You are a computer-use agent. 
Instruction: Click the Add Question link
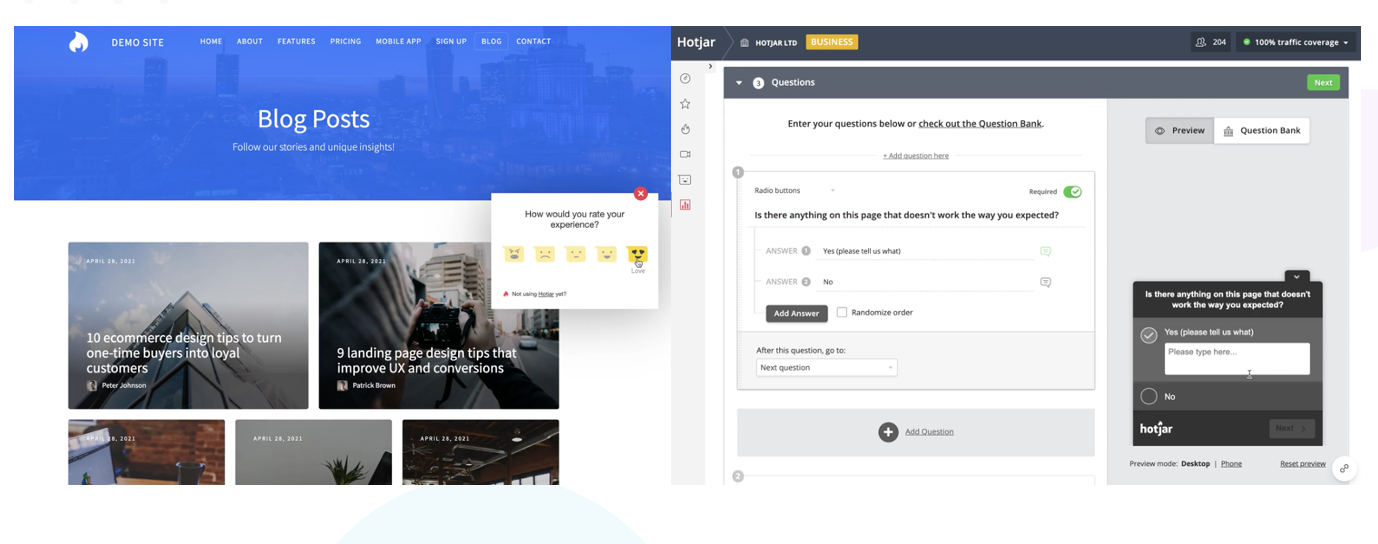point(929,432)
